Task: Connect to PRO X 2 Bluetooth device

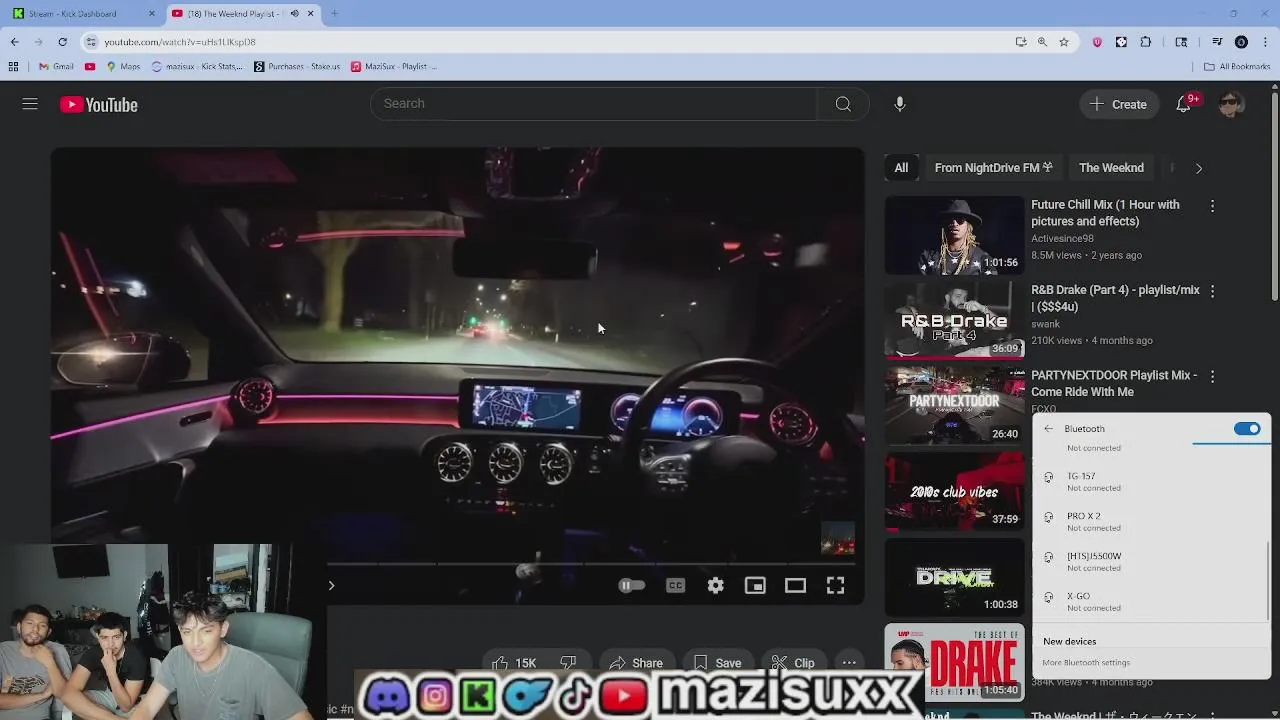Action: pos(1150,522)
